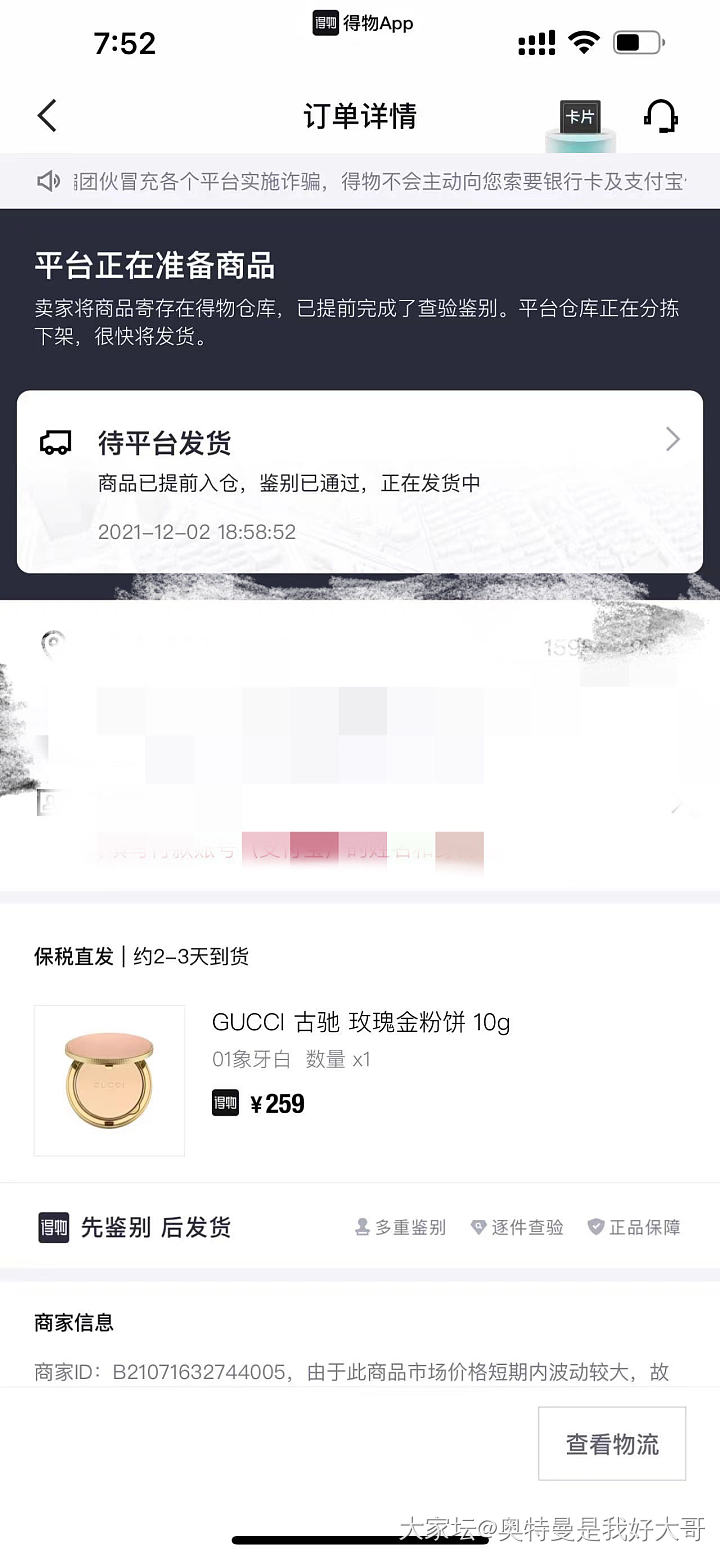Tap the GUCCI powder compact thumbnail
This screenshot has height=1558, width=720.
[x=110, y=1081]
